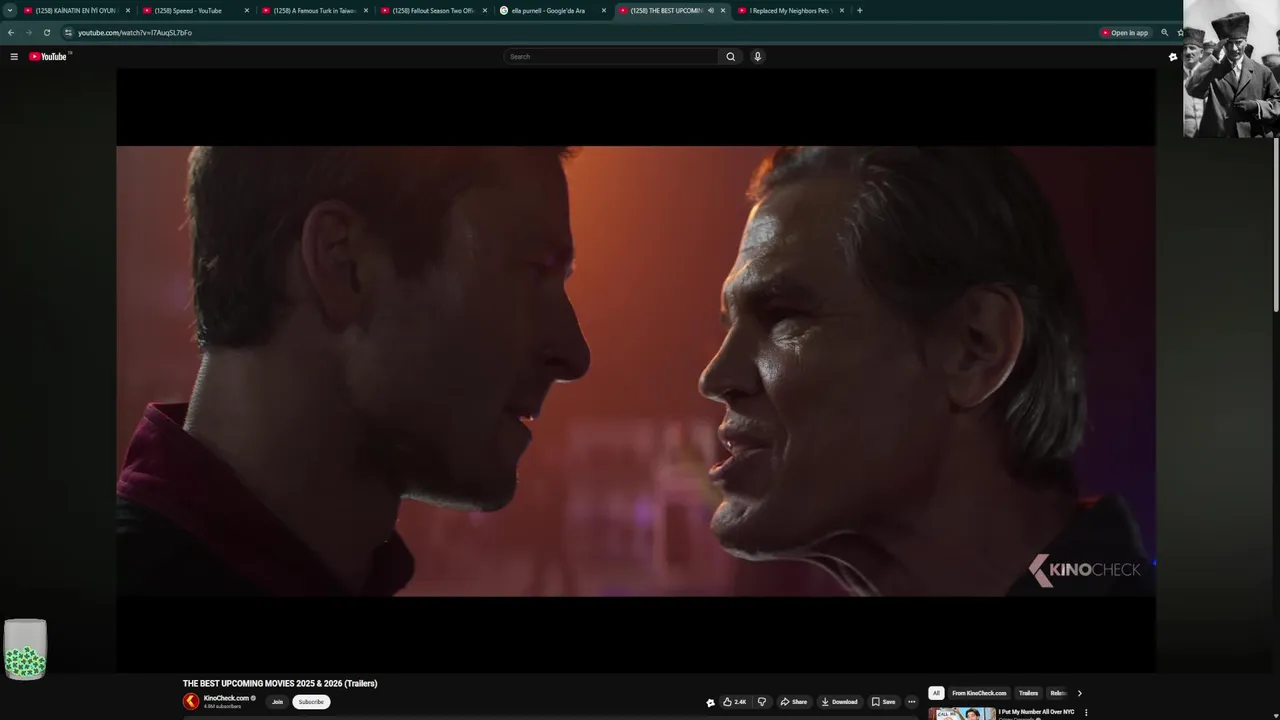Screen dimensions: 1280x720
Task: Click the green marbles jar widget
Action: click(25, 650)
